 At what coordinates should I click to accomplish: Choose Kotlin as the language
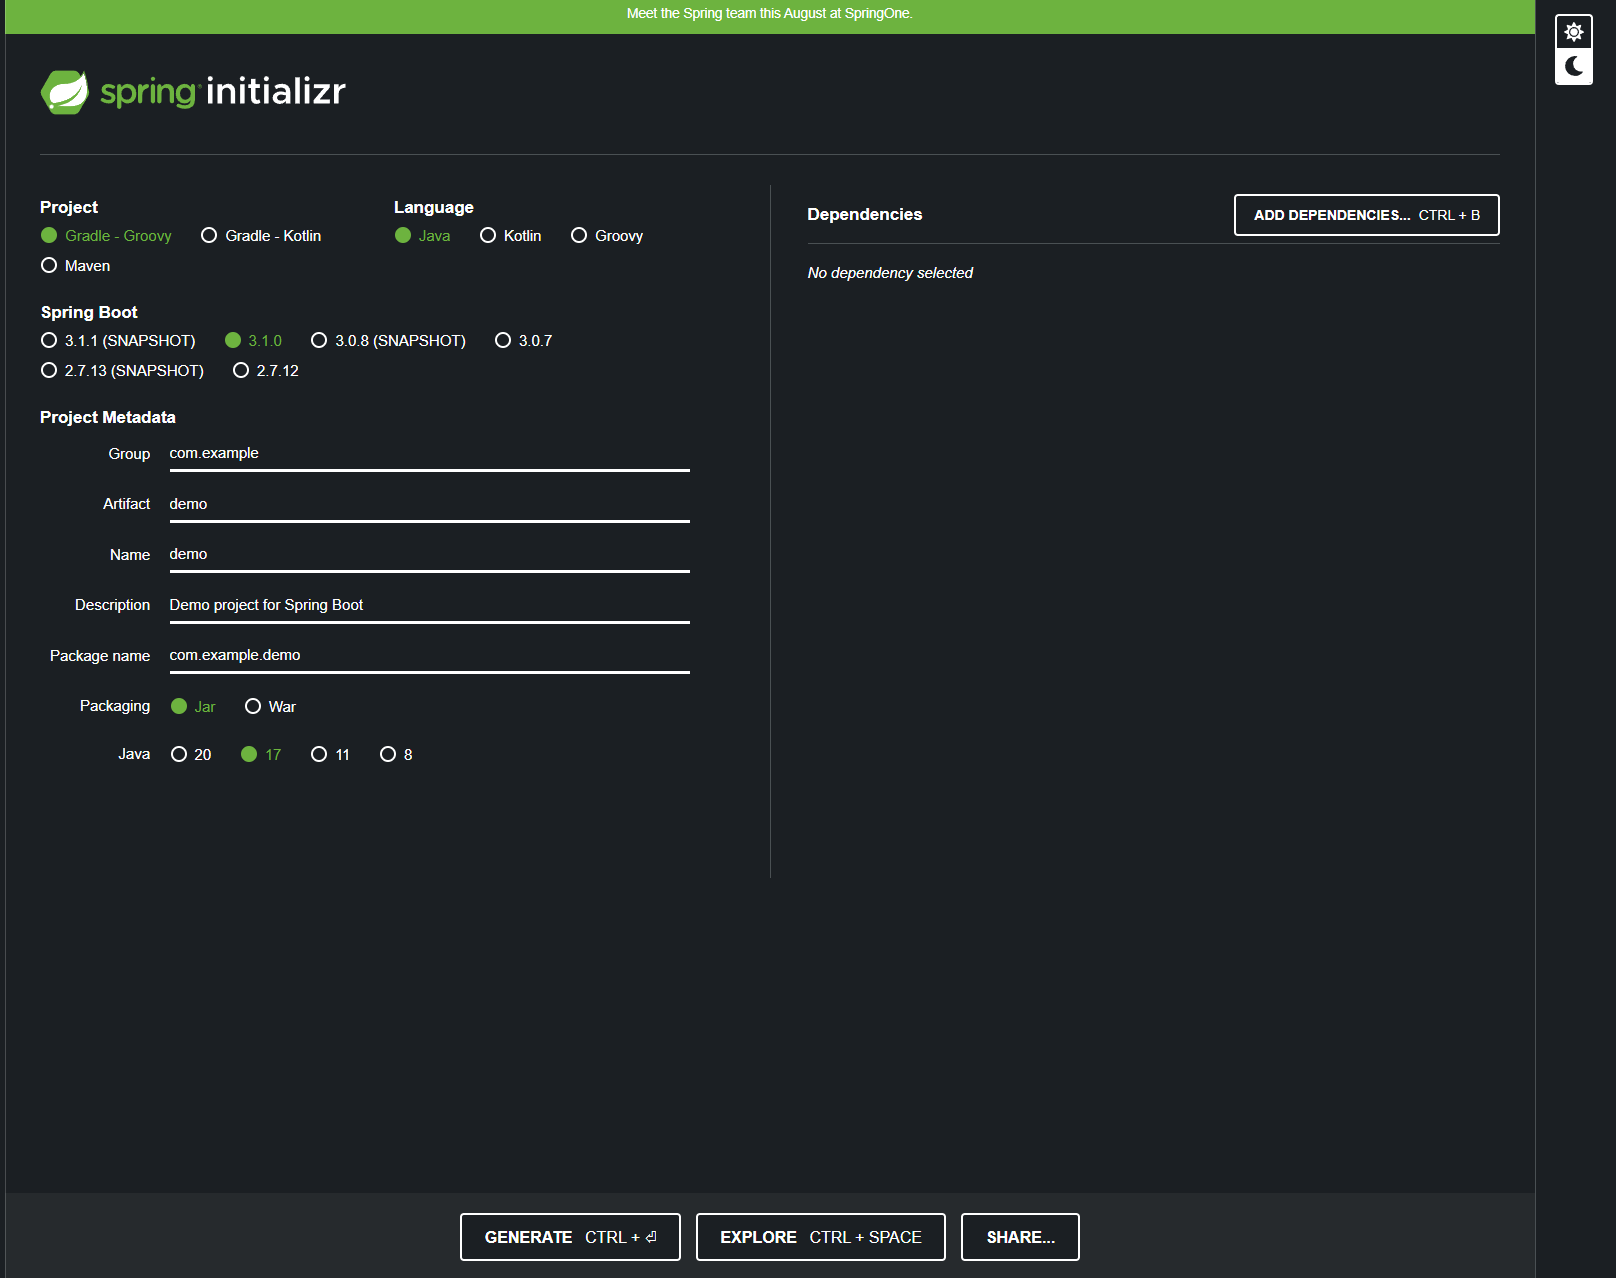(510, 236)
